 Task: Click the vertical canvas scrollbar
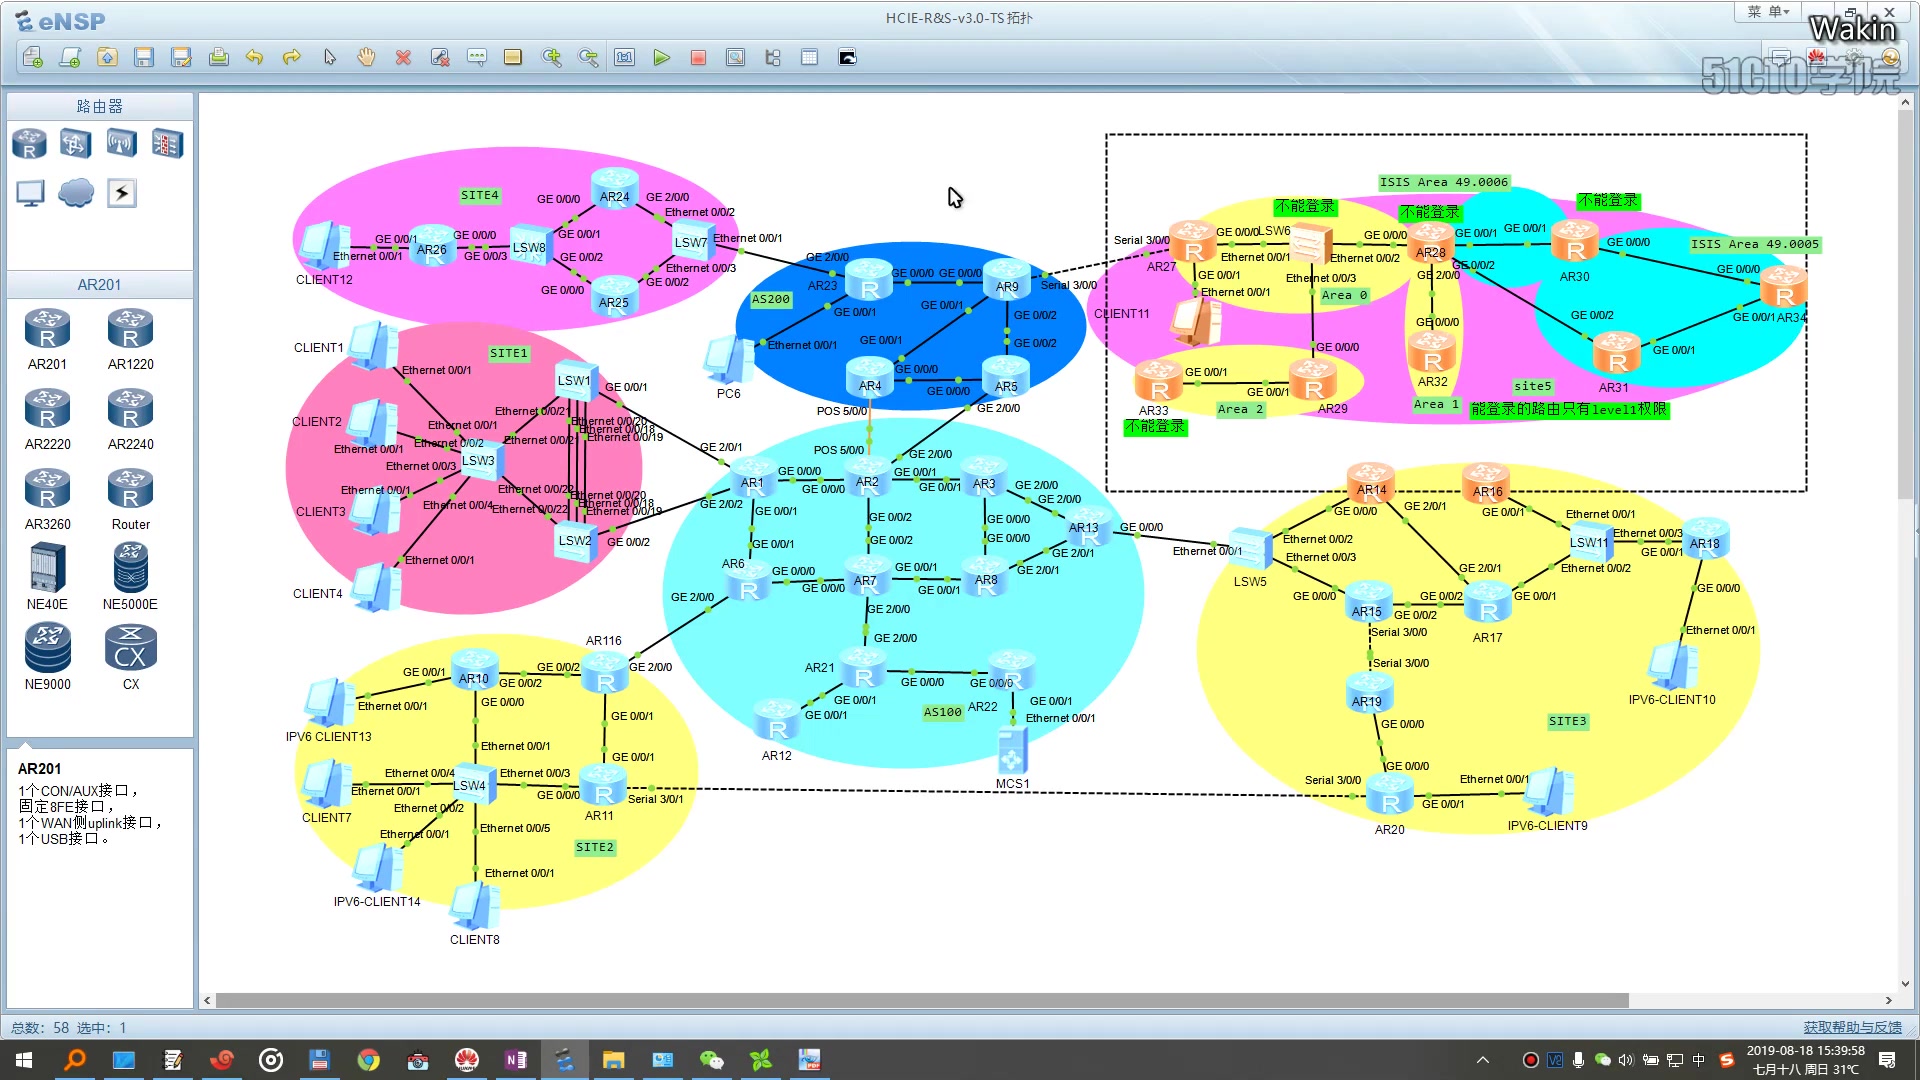(x=1905, y=305)
